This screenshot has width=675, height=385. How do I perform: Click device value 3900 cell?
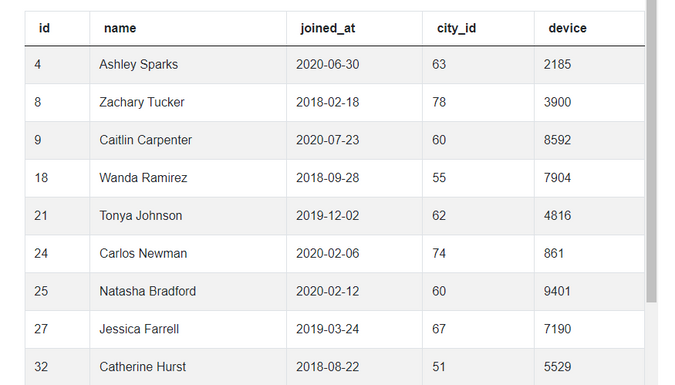coord(589,102)
